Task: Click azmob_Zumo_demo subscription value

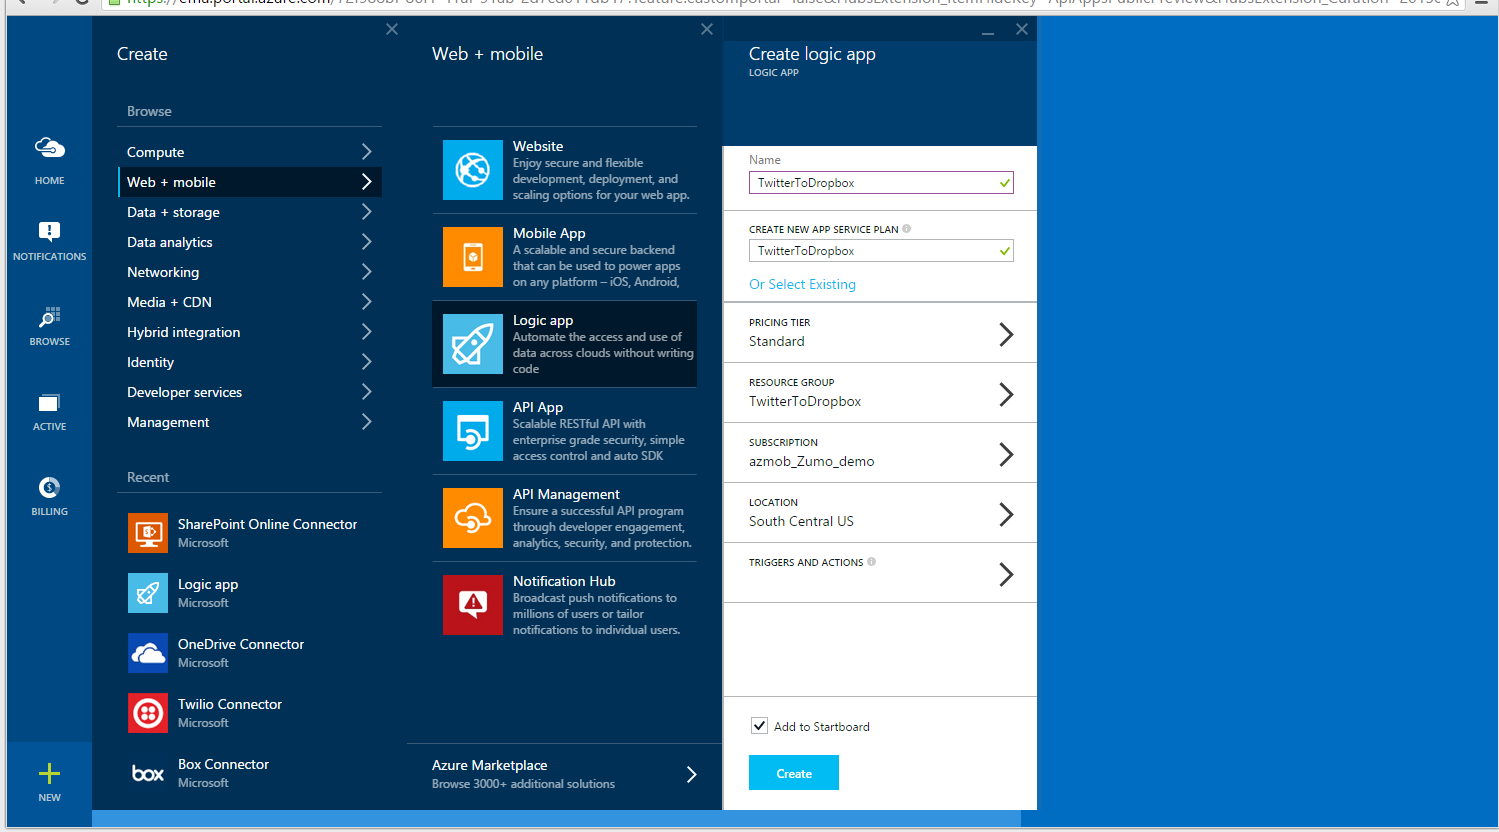Action: pos(812,461)
